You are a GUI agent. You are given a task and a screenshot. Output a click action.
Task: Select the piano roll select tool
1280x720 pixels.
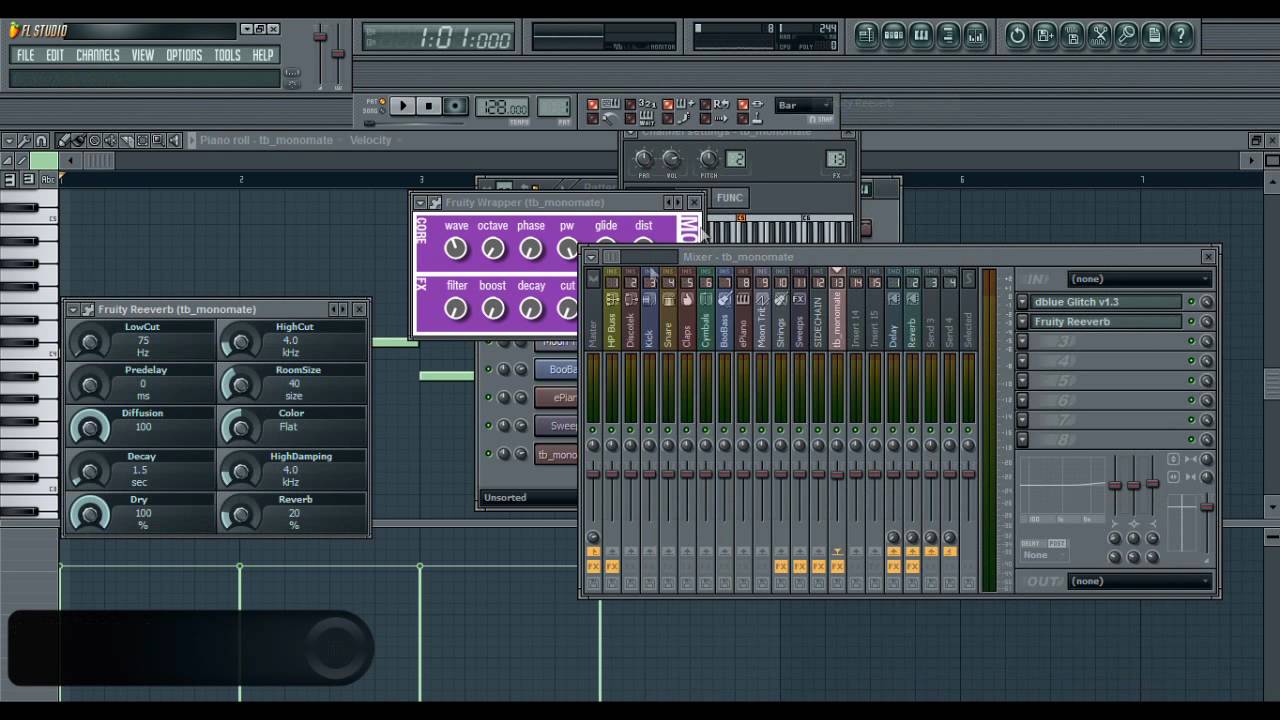tap(143, 140)
